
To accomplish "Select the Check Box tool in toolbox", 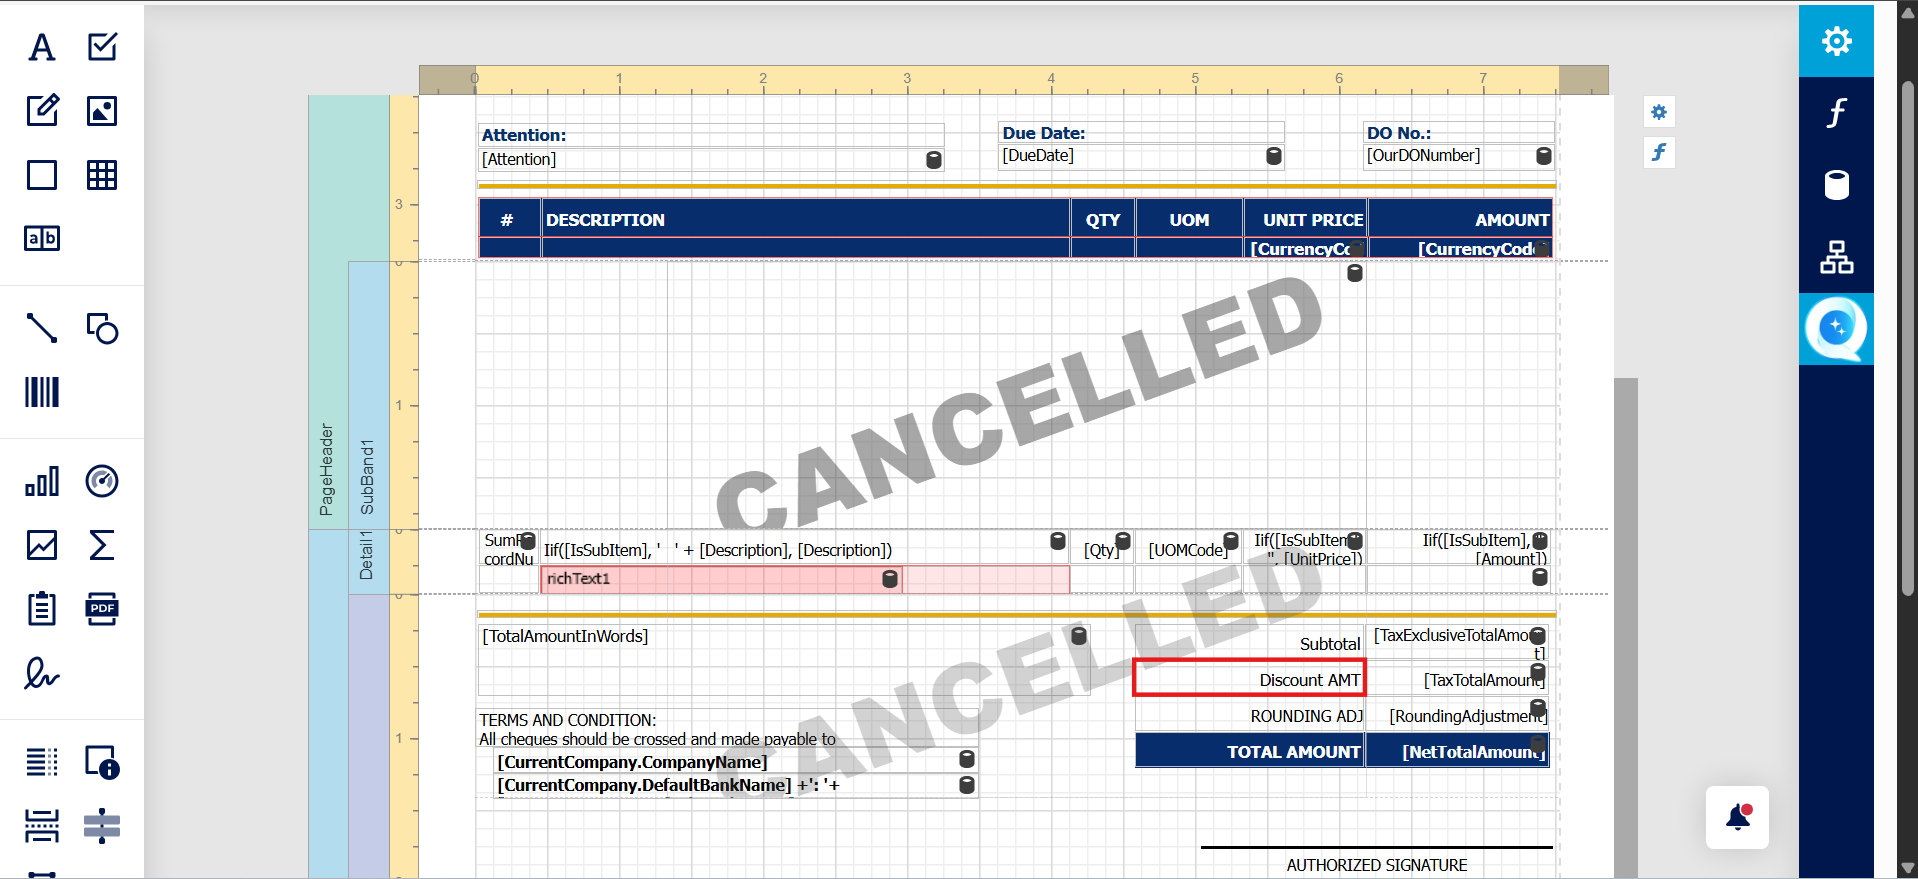I will pyautogui.click(x=102, y=47).
